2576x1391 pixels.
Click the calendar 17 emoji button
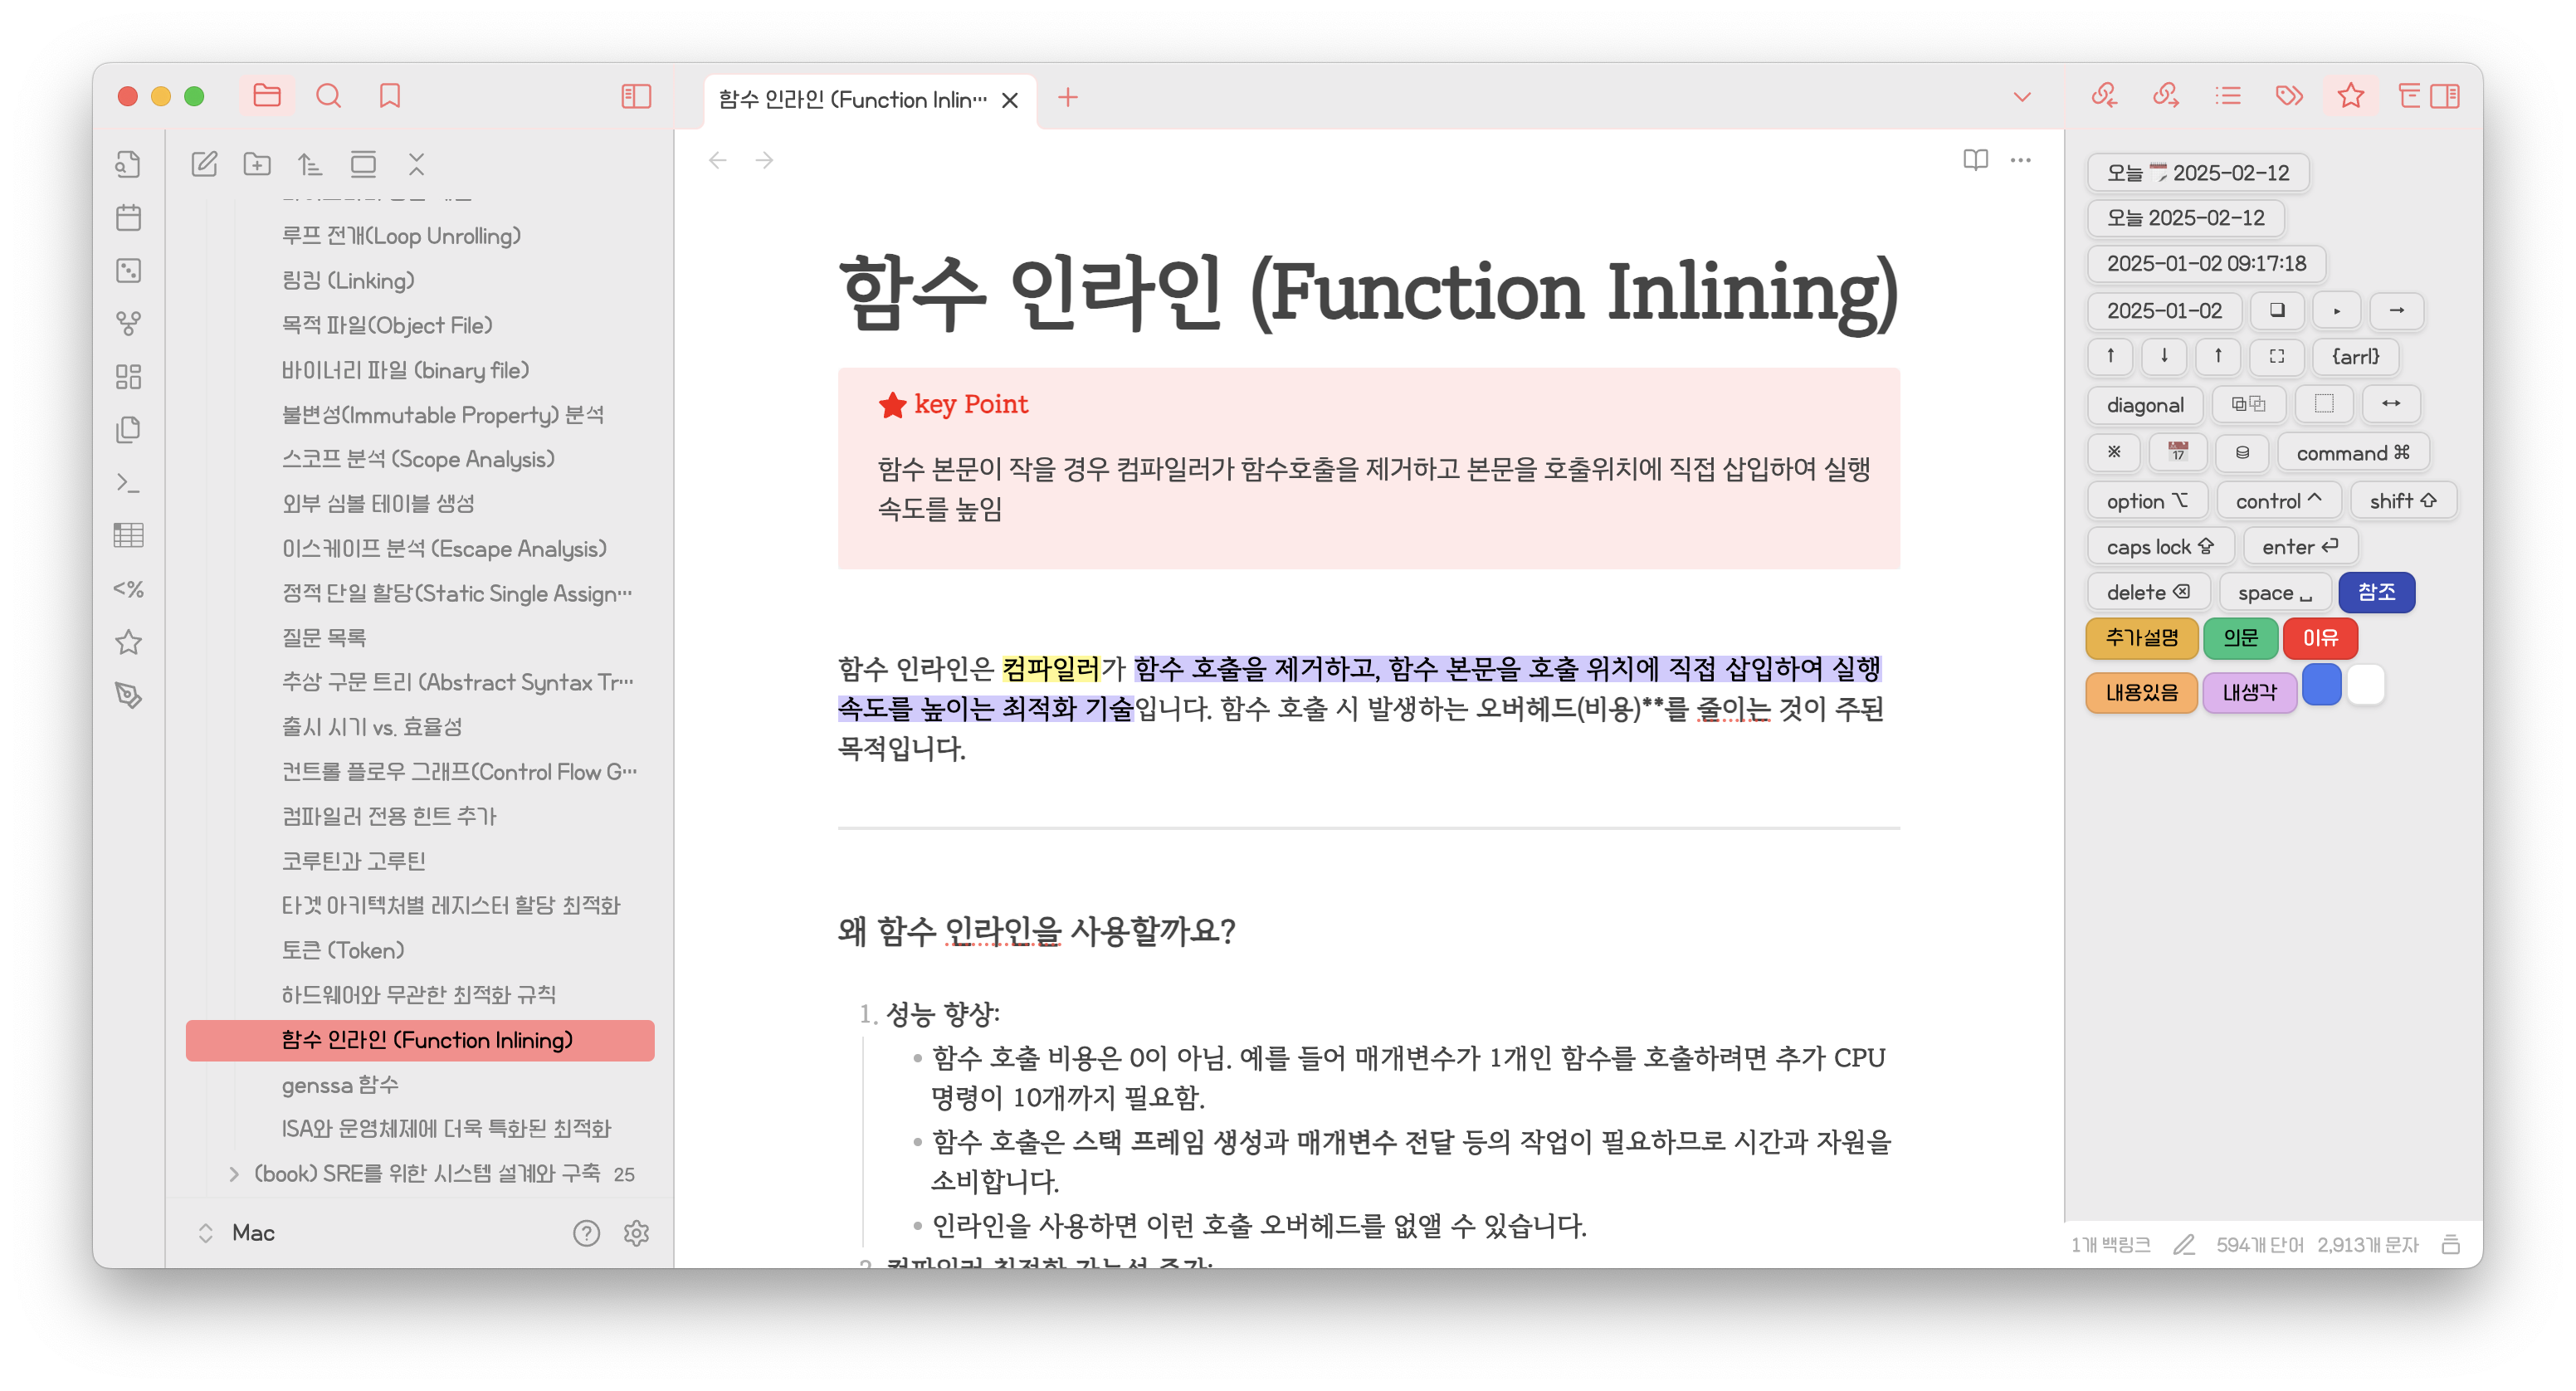(x=2177, y=453)
